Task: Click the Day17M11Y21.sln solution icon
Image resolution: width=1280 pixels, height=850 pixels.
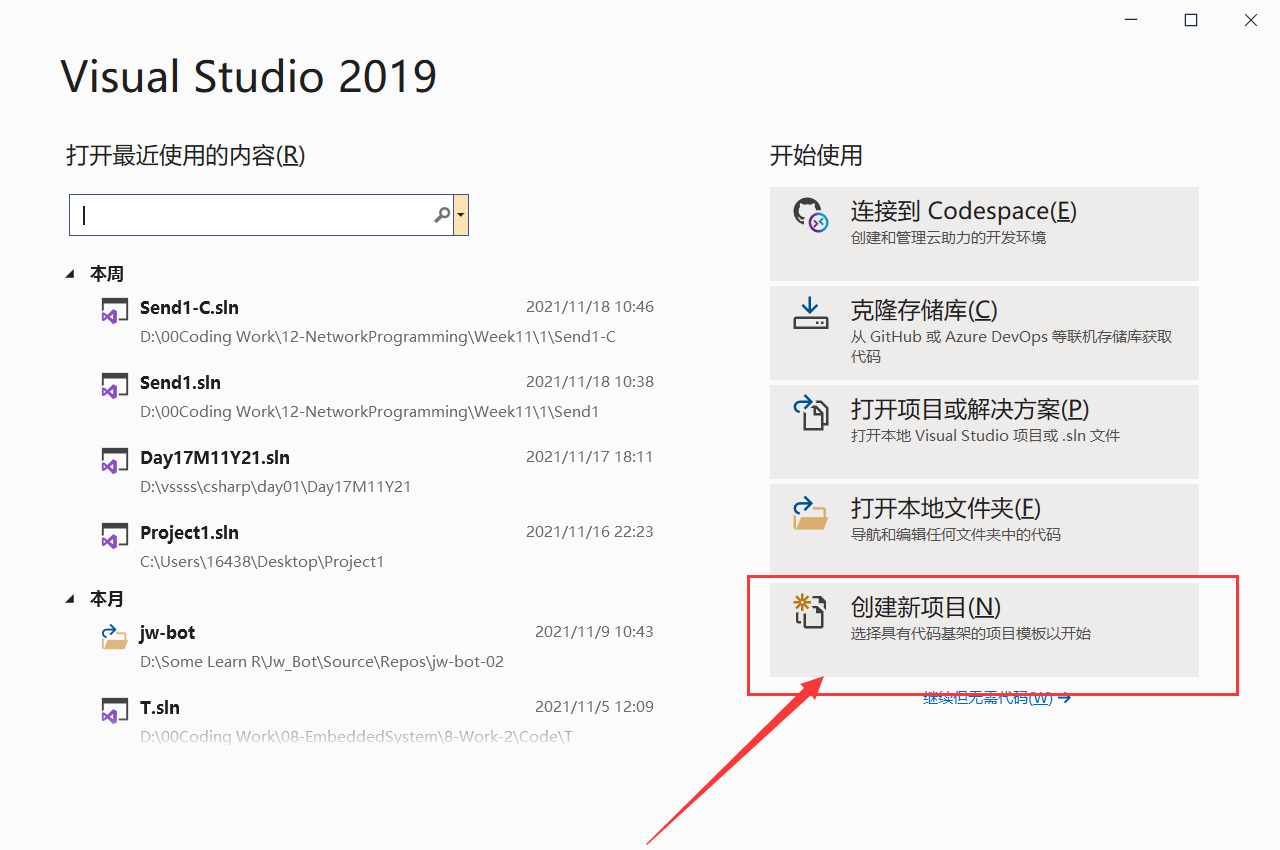Action: pyautogui.click(x=114, y=459)
